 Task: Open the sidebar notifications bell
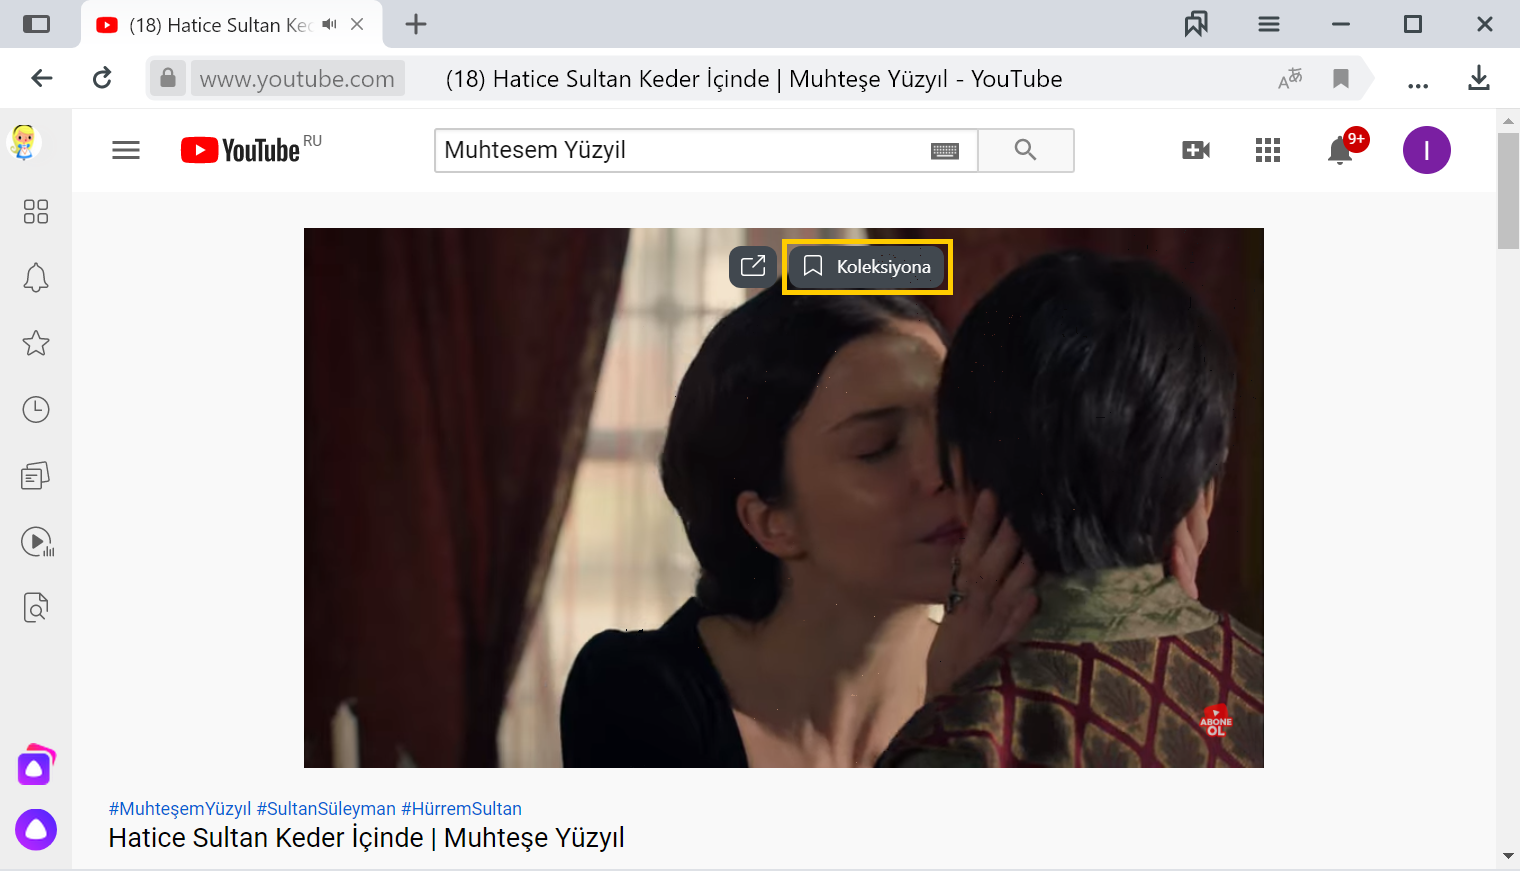[36, 277]
